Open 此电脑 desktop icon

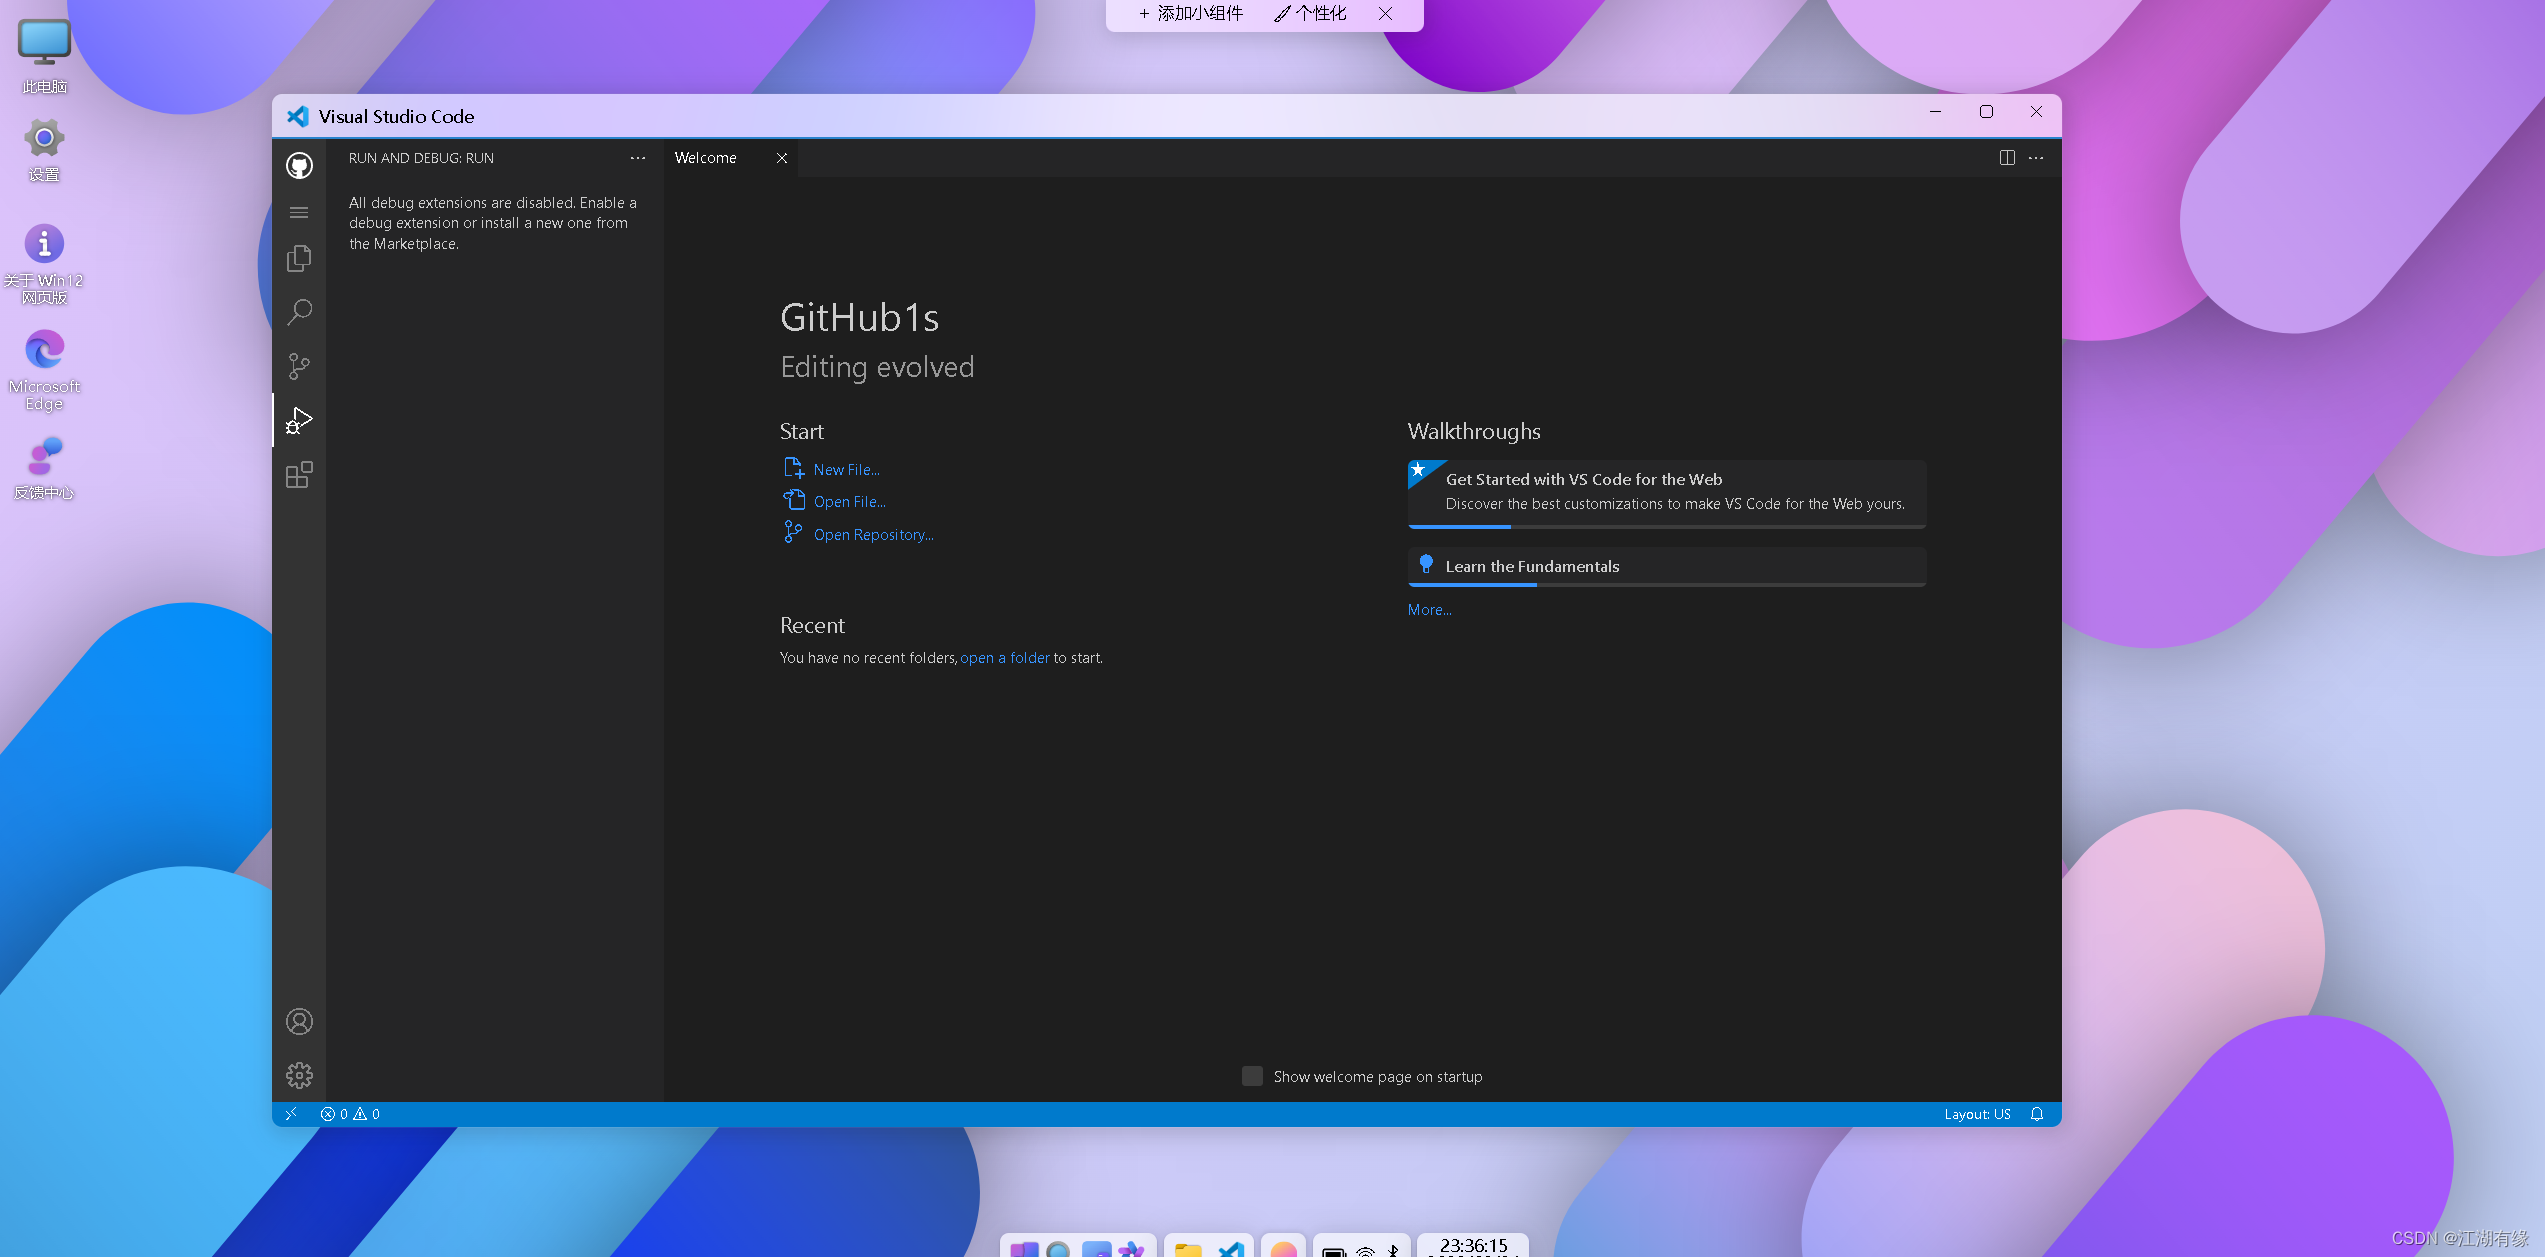point(44,56)
